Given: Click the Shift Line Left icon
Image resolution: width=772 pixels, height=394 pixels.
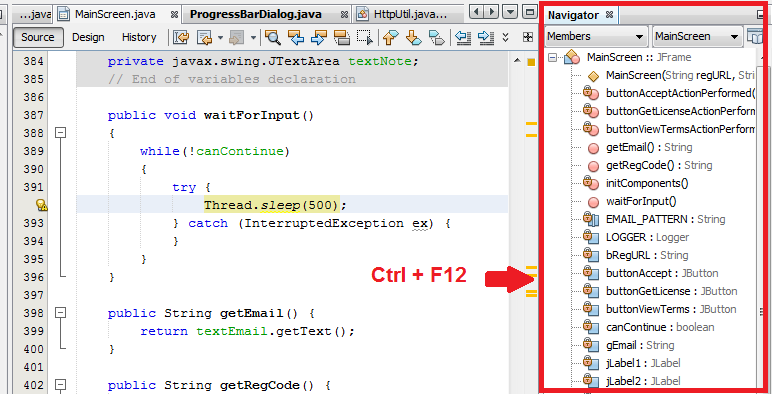Looking at the screenshot, I should click(462, 37).
